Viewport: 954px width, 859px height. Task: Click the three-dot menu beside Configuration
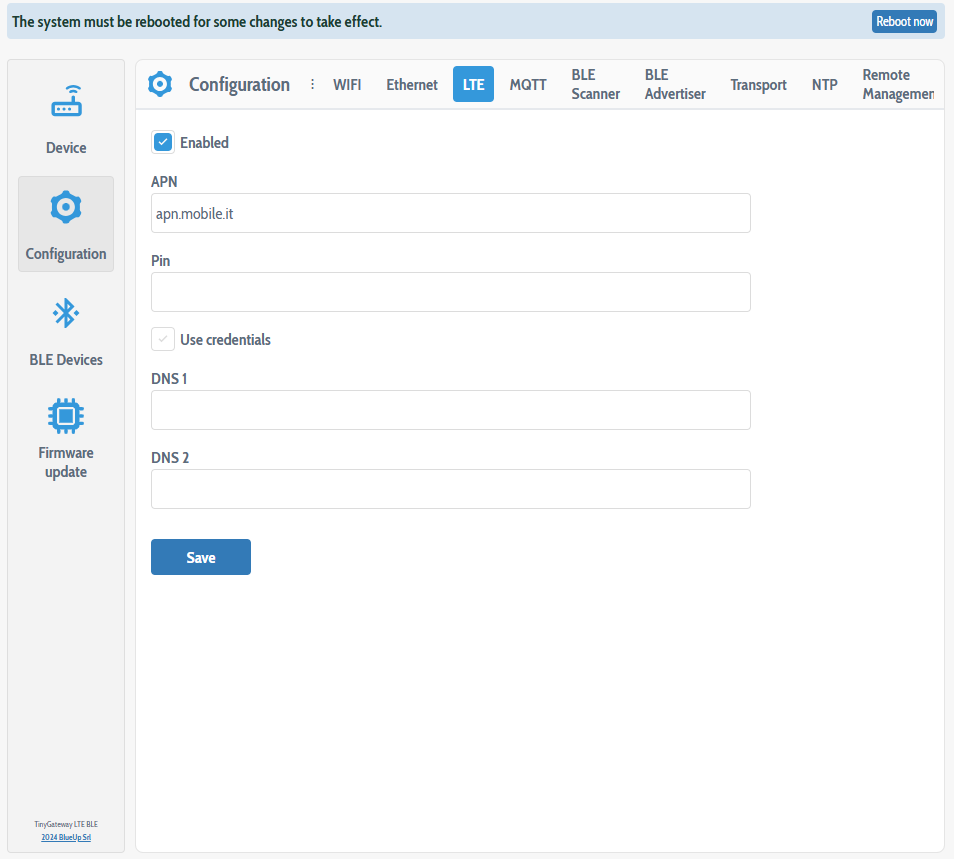pyautogui.click(x=312, y=85)
